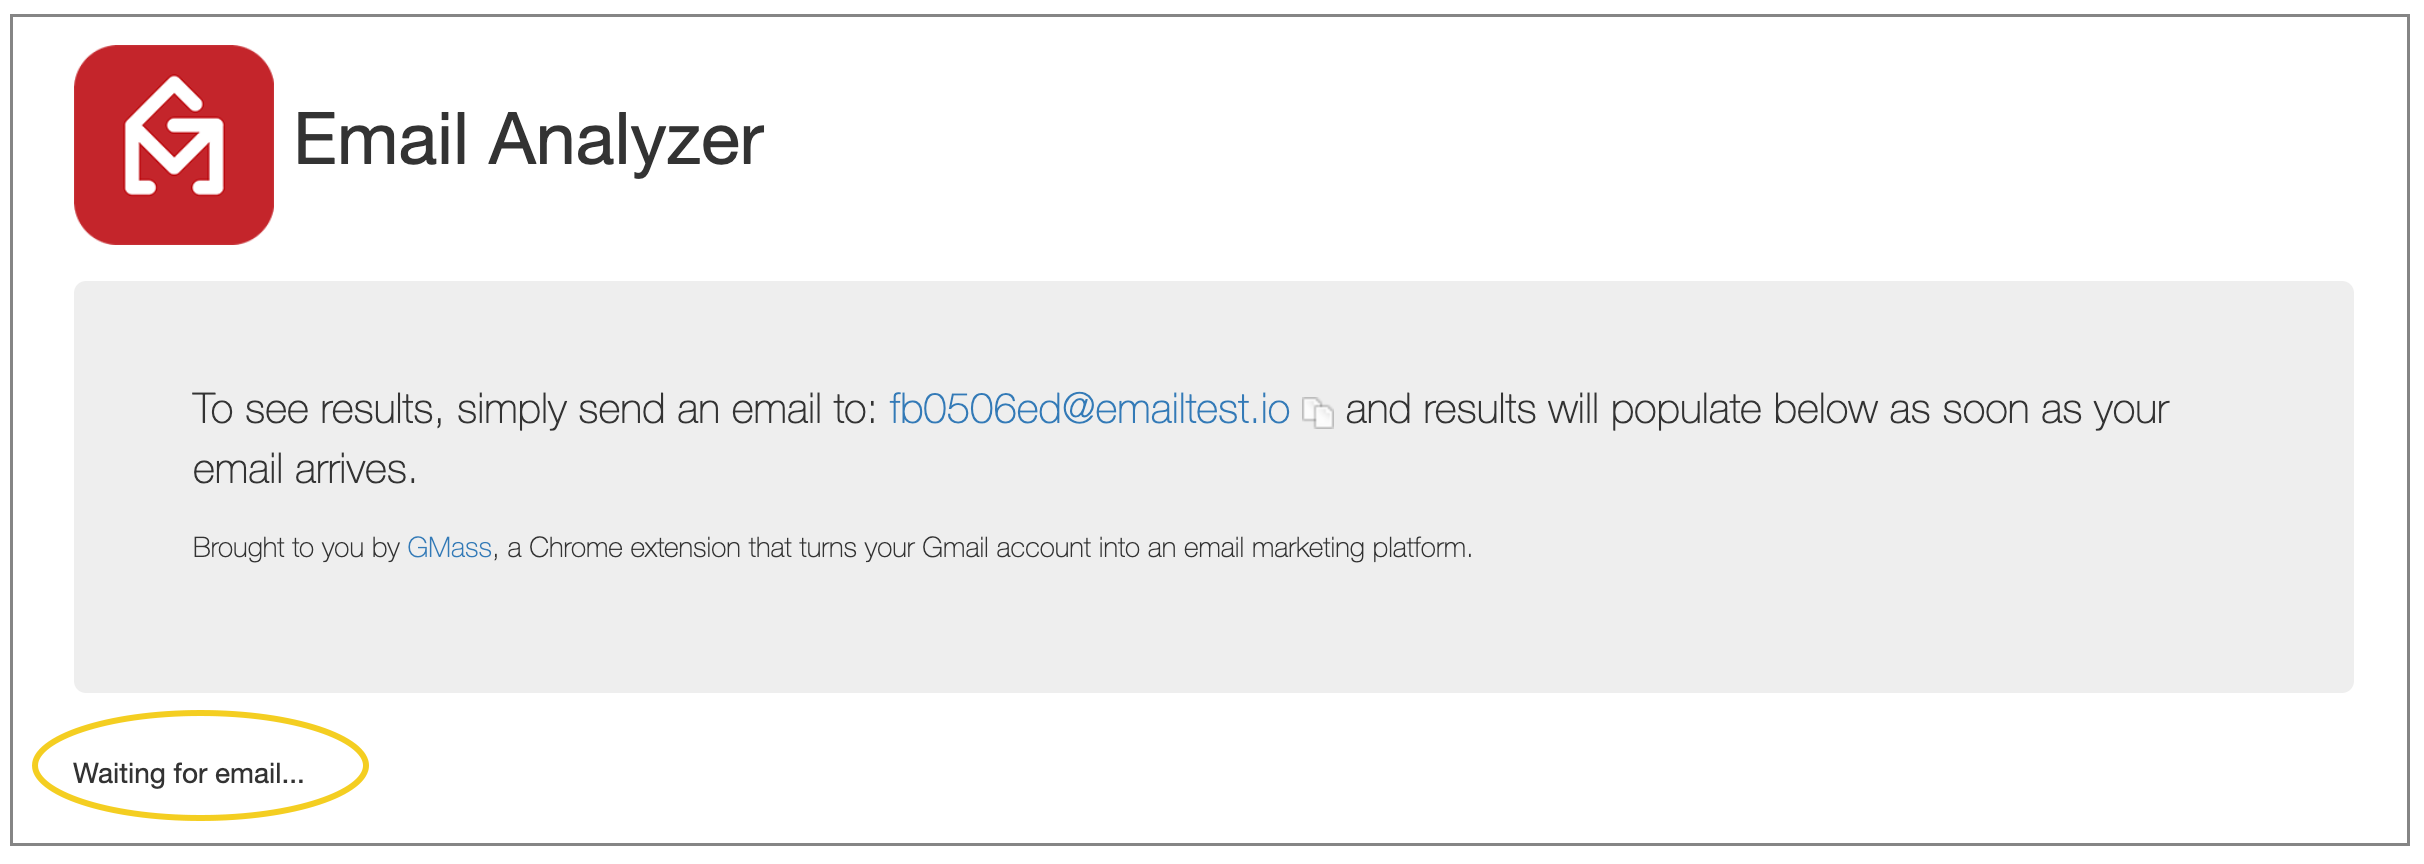2424x864 pixels.
Task: Click the "Brought to you by" text
Action: [296, 548]
